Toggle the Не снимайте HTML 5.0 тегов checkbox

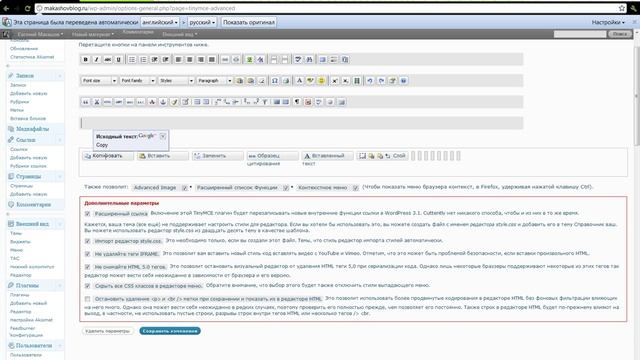pos(87,267)
